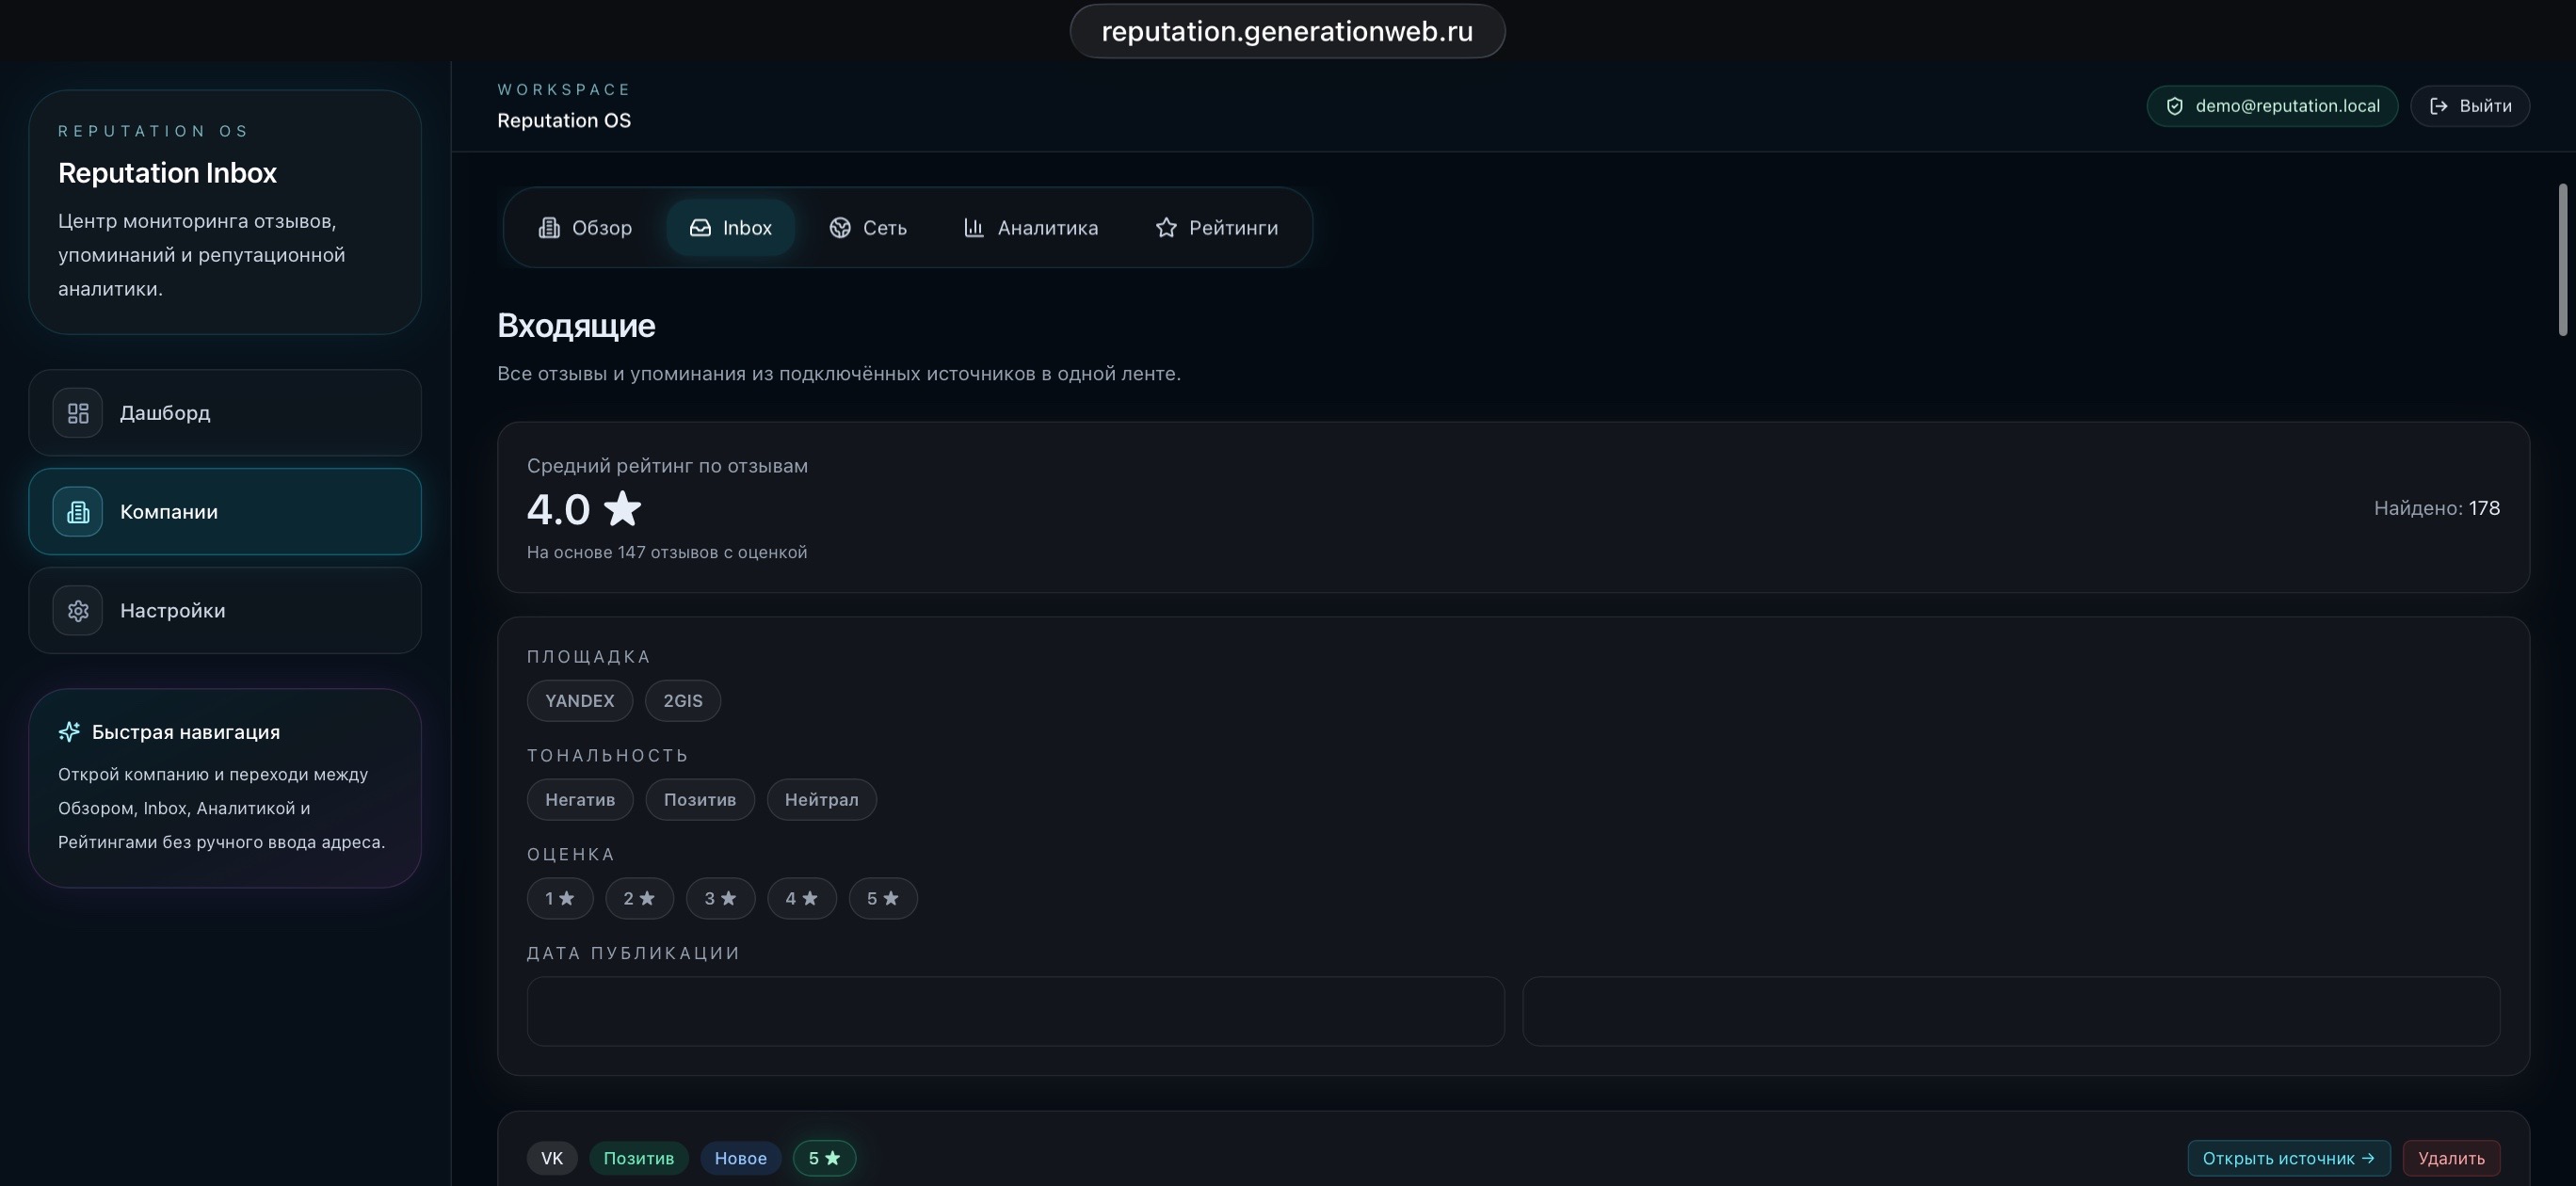Viewport: 2576px width, 1186px height.
Task: Go to the Аналитика tab
Action: 1030,228
